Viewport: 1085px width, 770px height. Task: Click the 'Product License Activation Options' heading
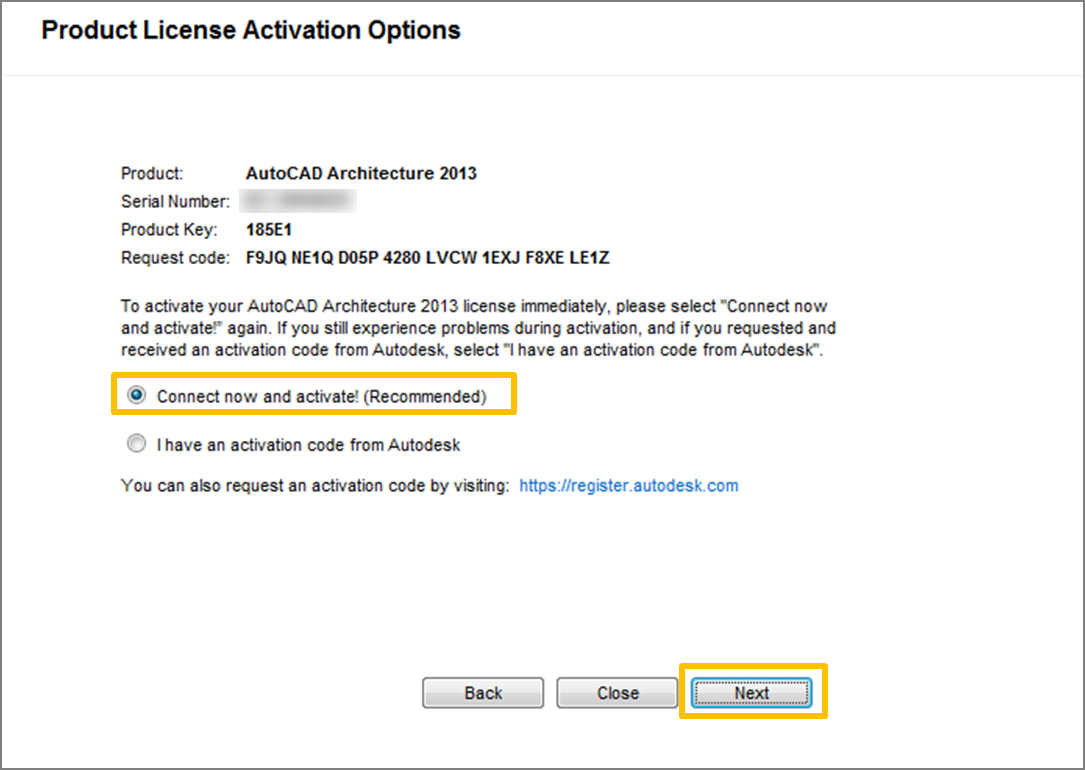point(251,31)
